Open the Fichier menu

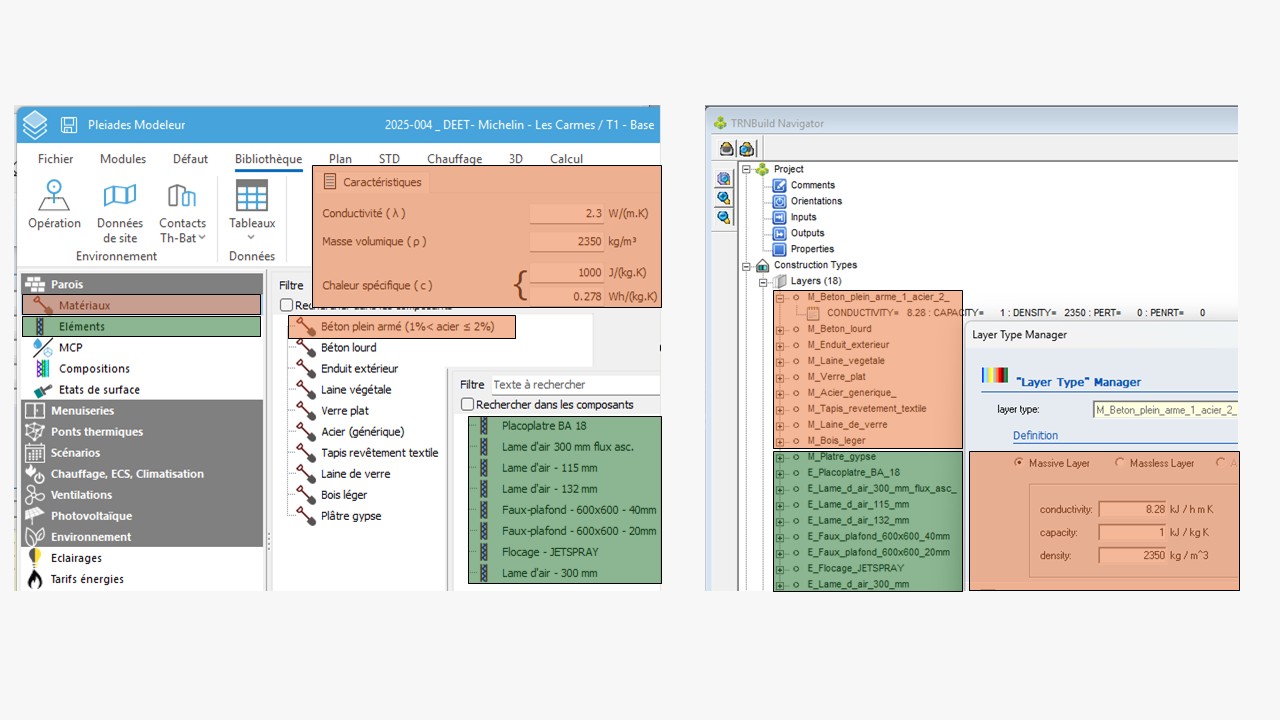point(56,159)
